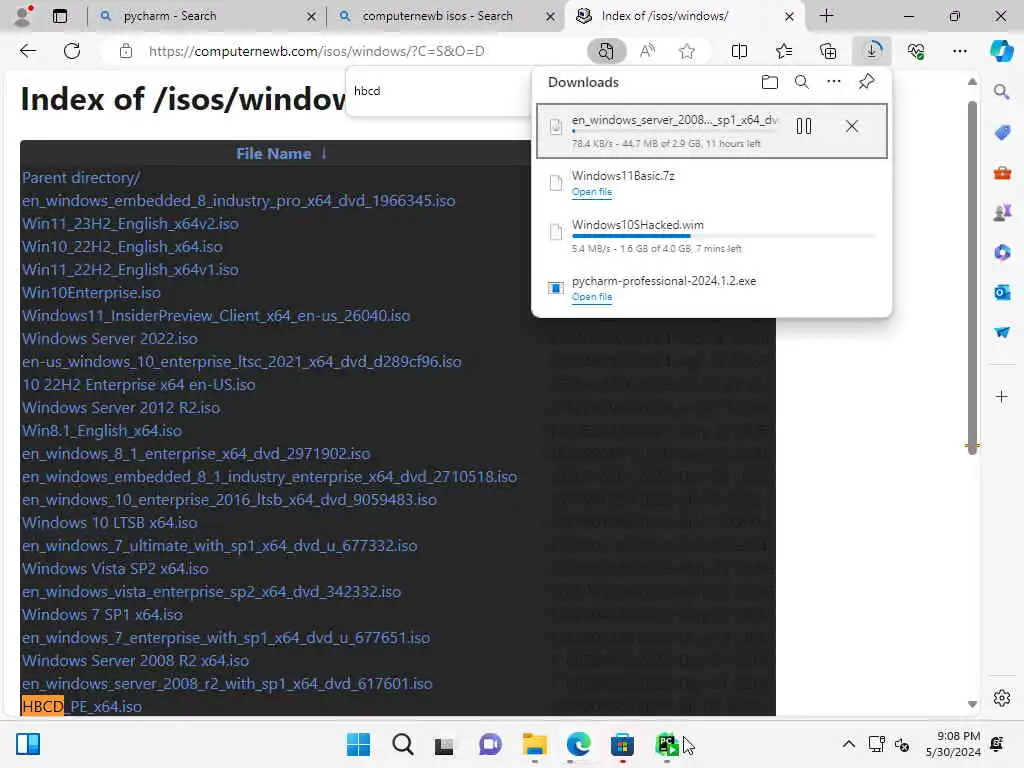1024x768 pixels.
Task: Close the pycharm - Search tab
Action: 312,16
